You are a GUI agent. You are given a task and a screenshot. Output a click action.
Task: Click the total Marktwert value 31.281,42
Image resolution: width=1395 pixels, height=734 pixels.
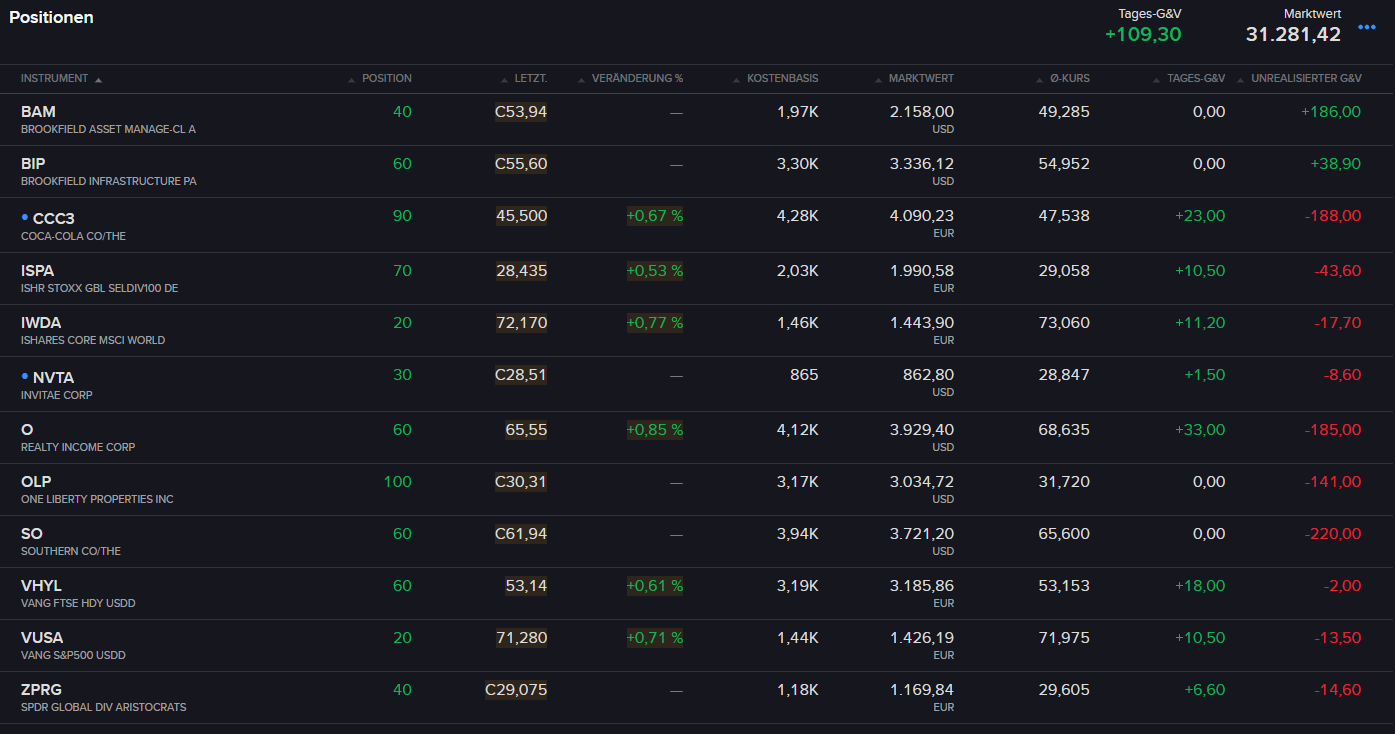point(1292,34)
